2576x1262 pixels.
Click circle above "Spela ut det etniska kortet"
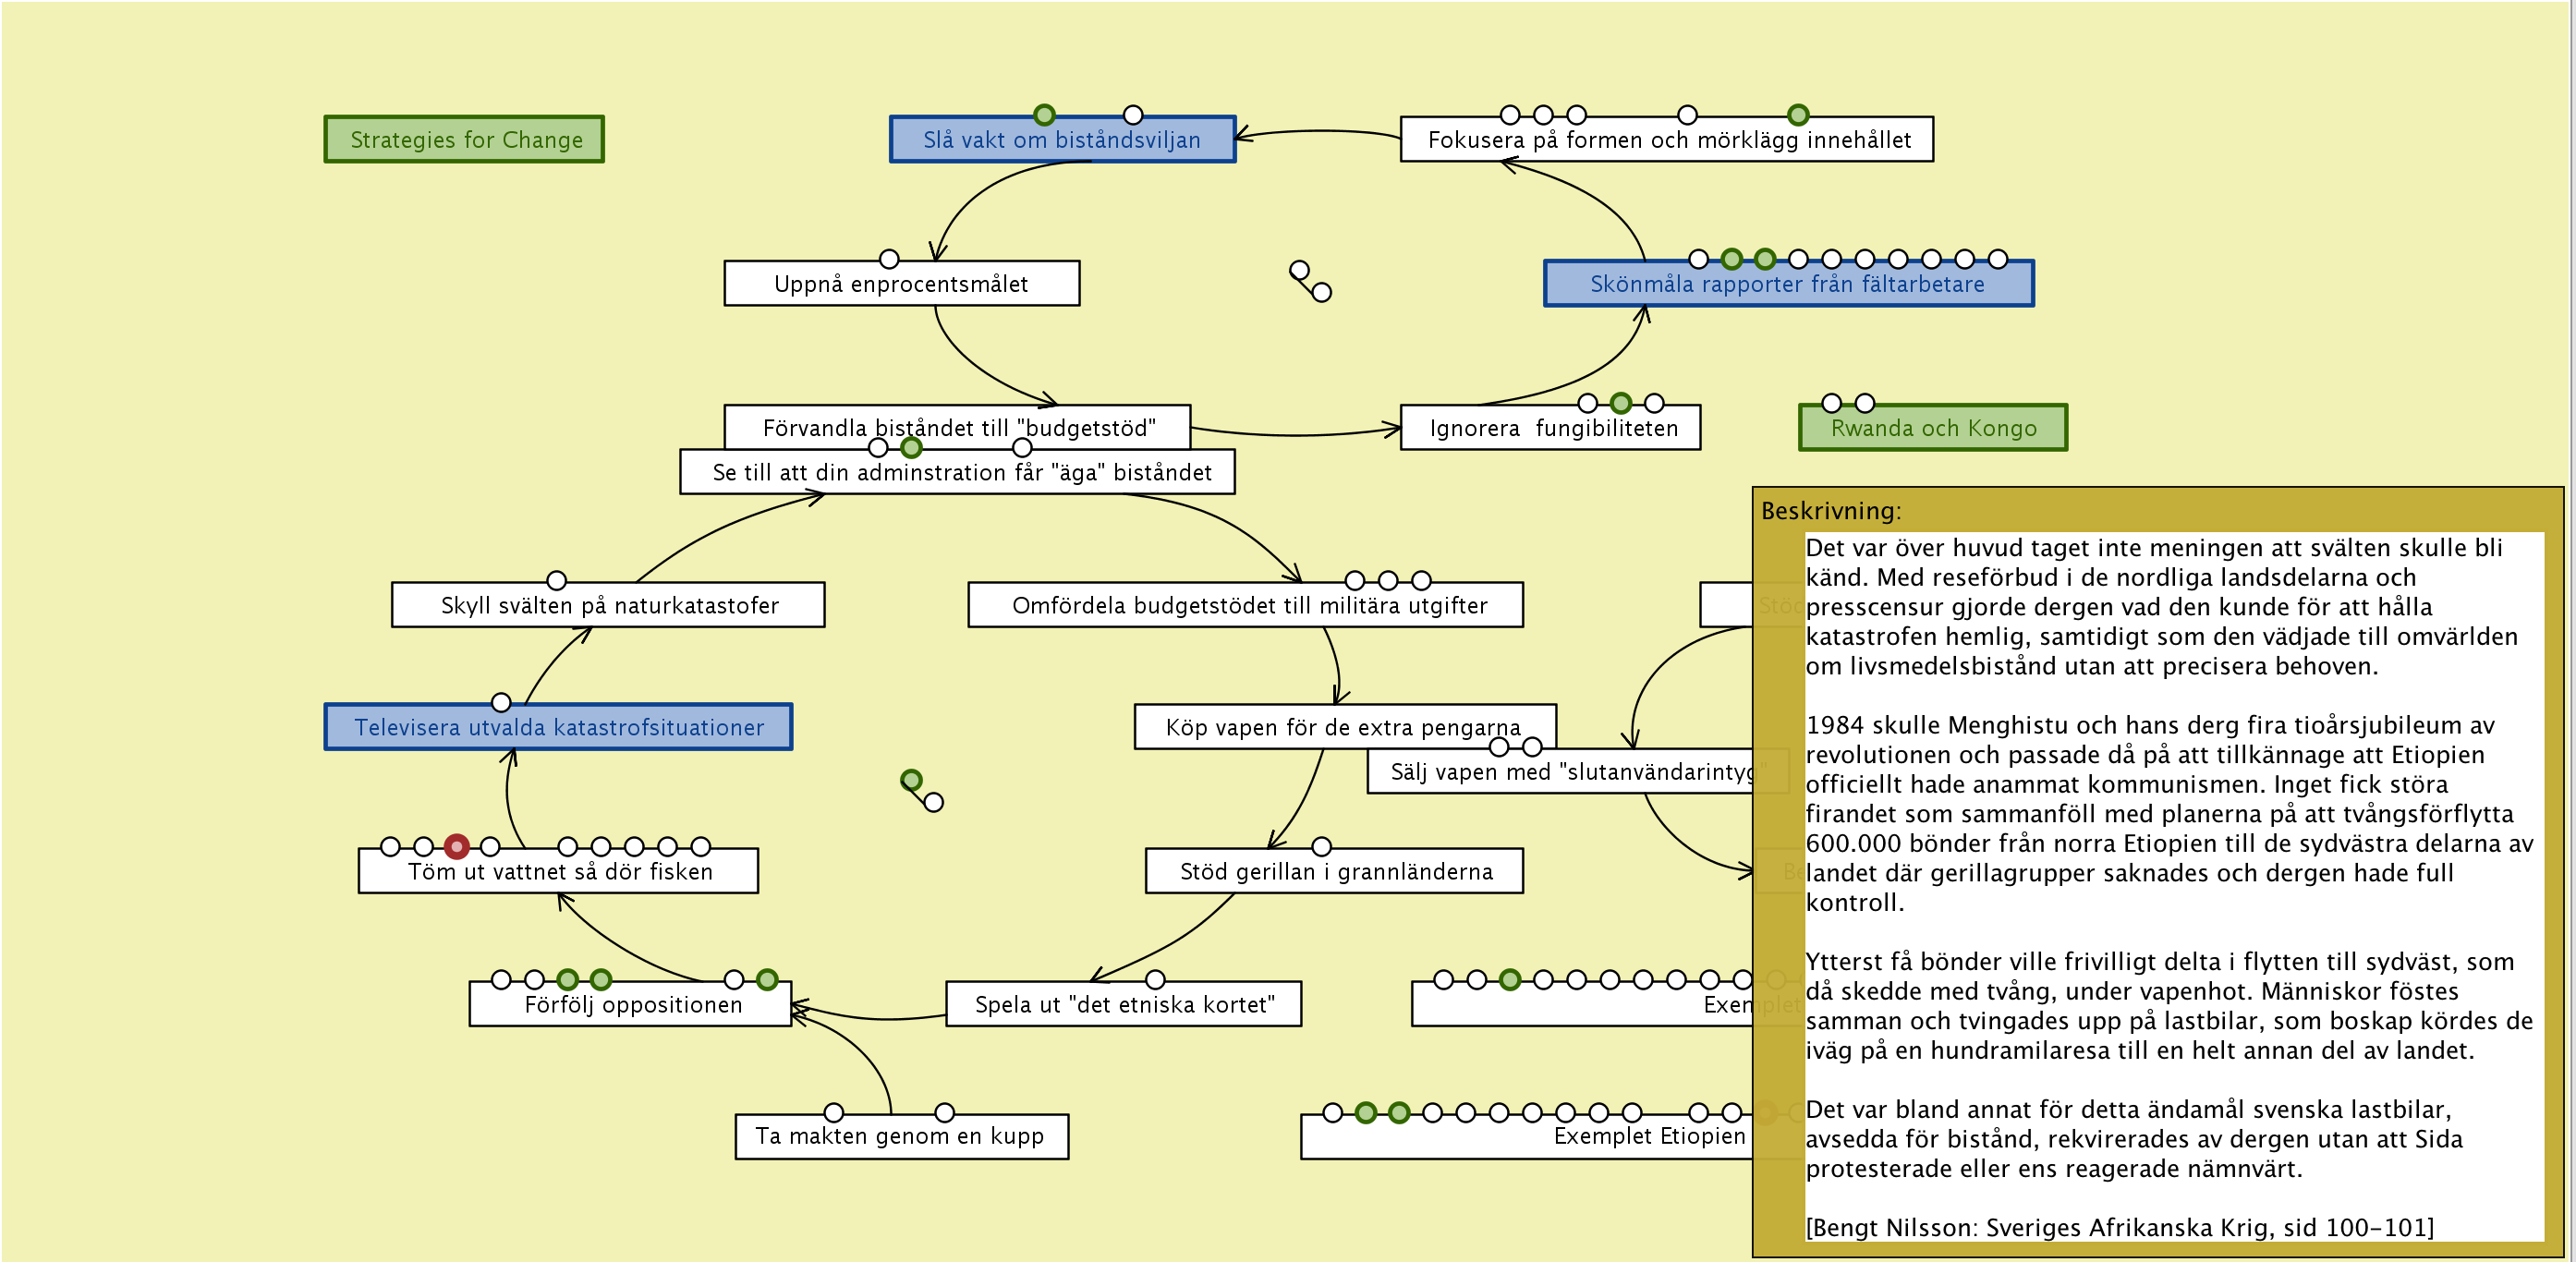(1154, 979)
